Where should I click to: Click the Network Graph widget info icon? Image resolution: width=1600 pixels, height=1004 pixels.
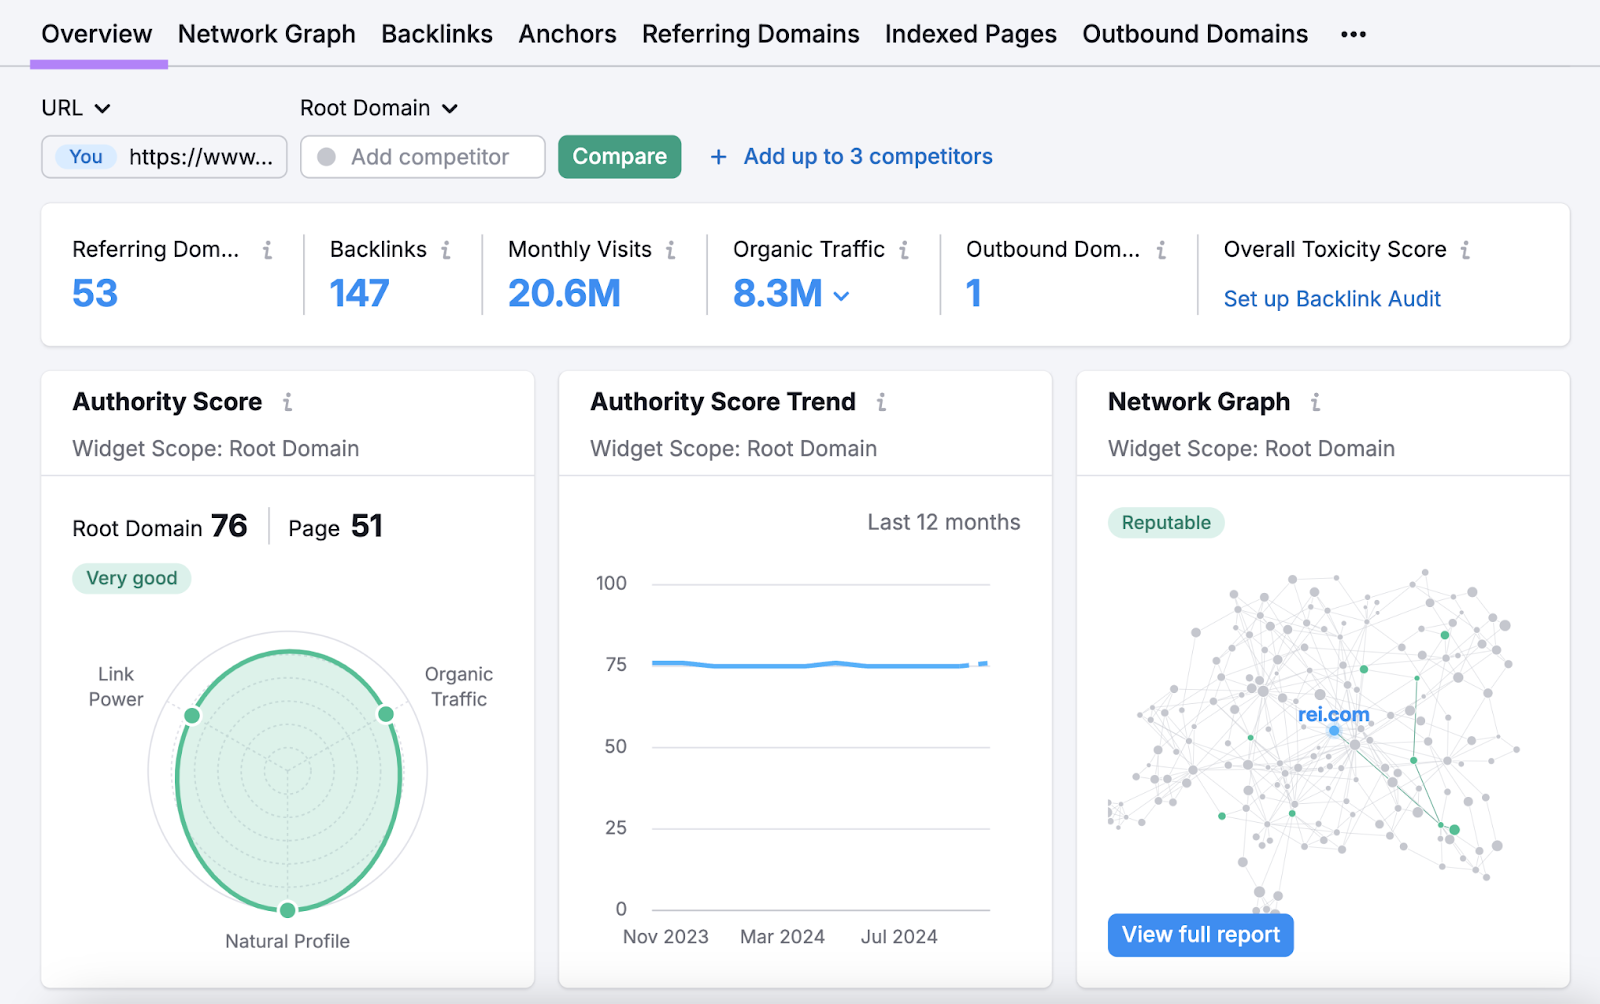pyautogui.click(x=1316, y=402)
